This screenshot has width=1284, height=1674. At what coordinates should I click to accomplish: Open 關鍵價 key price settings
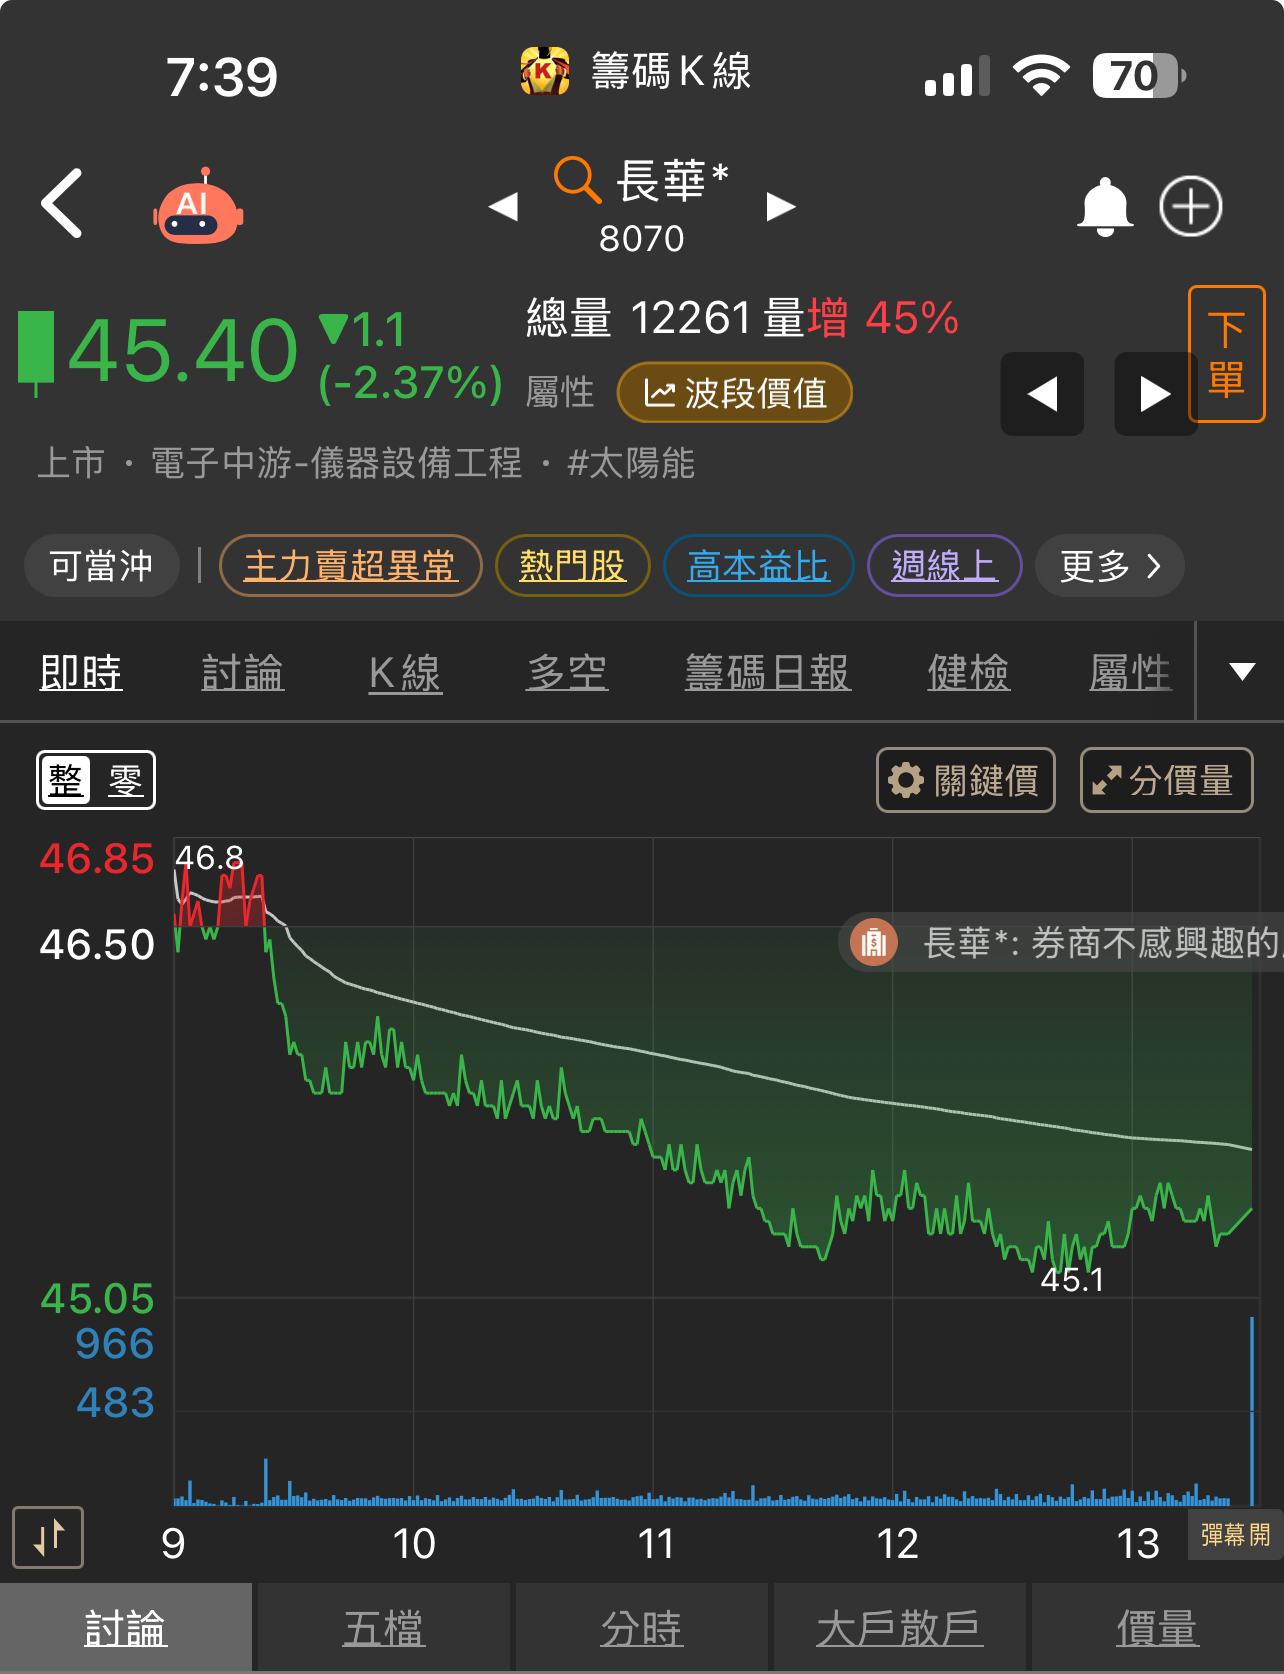point(966,780)
